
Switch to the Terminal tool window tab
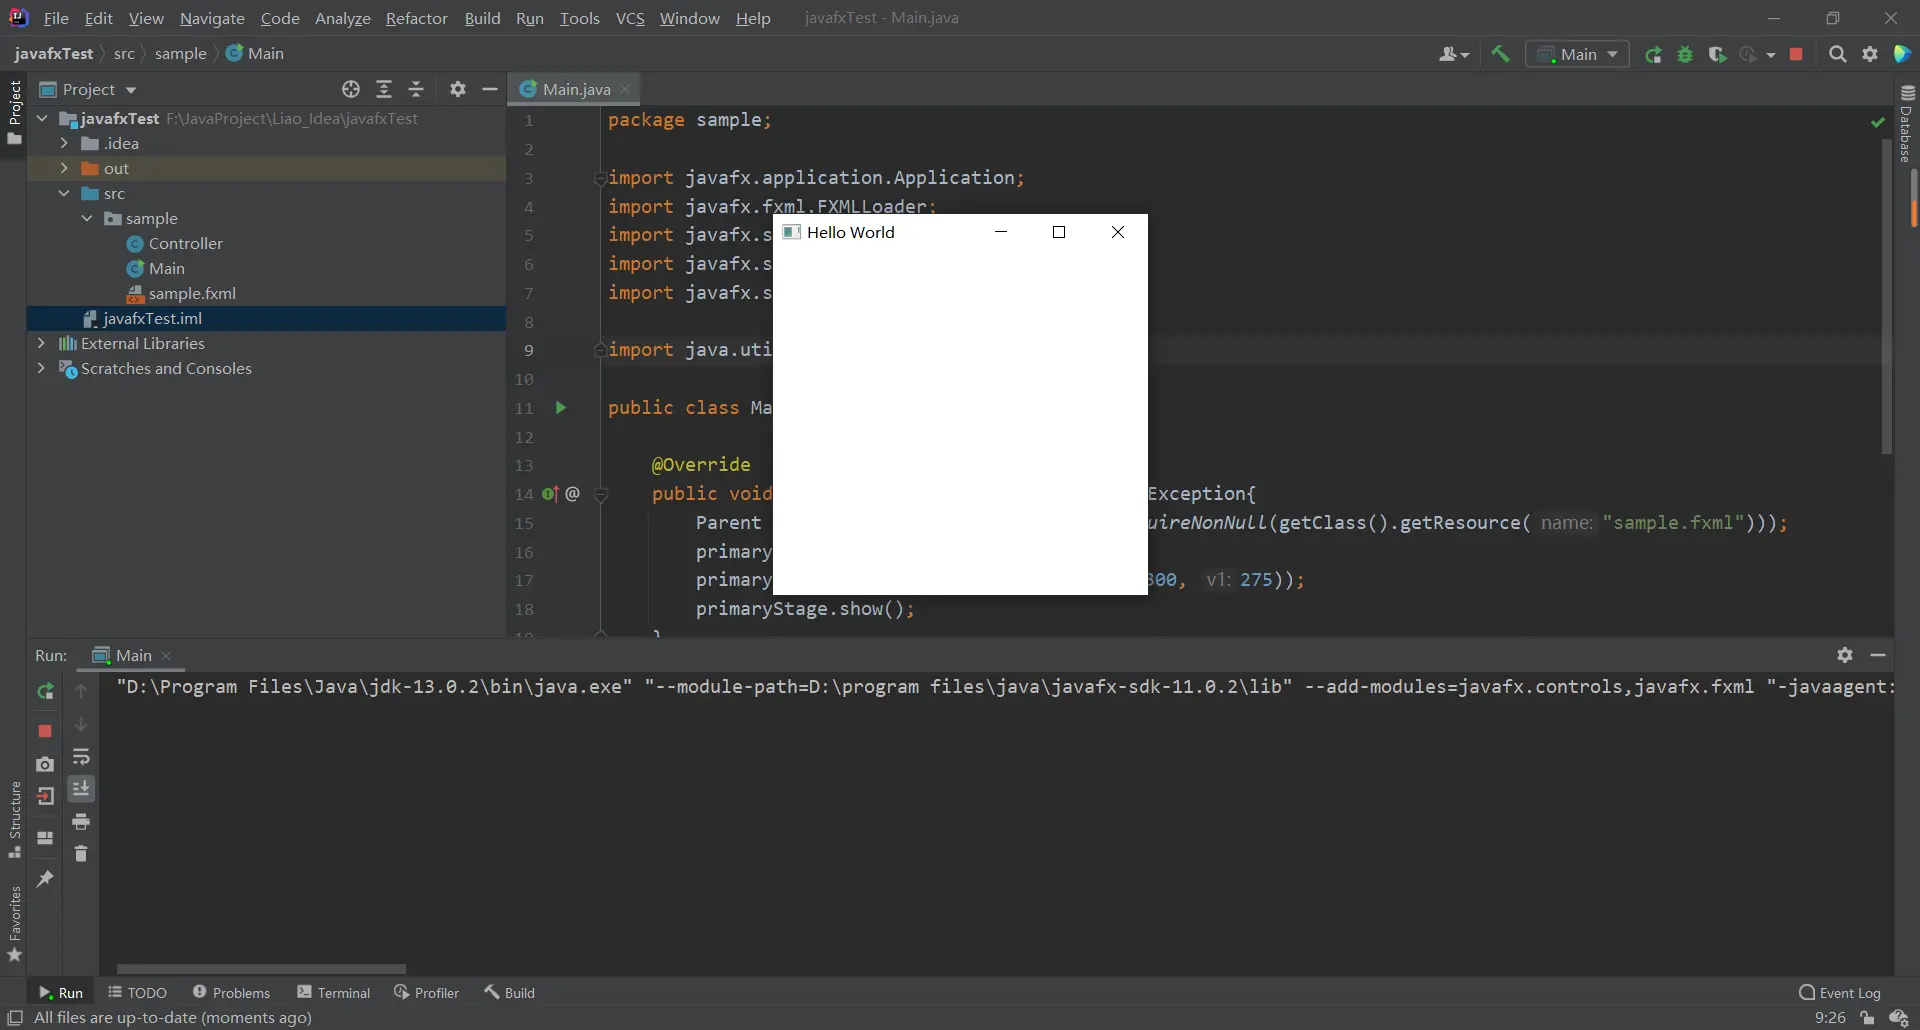(334, 993)
